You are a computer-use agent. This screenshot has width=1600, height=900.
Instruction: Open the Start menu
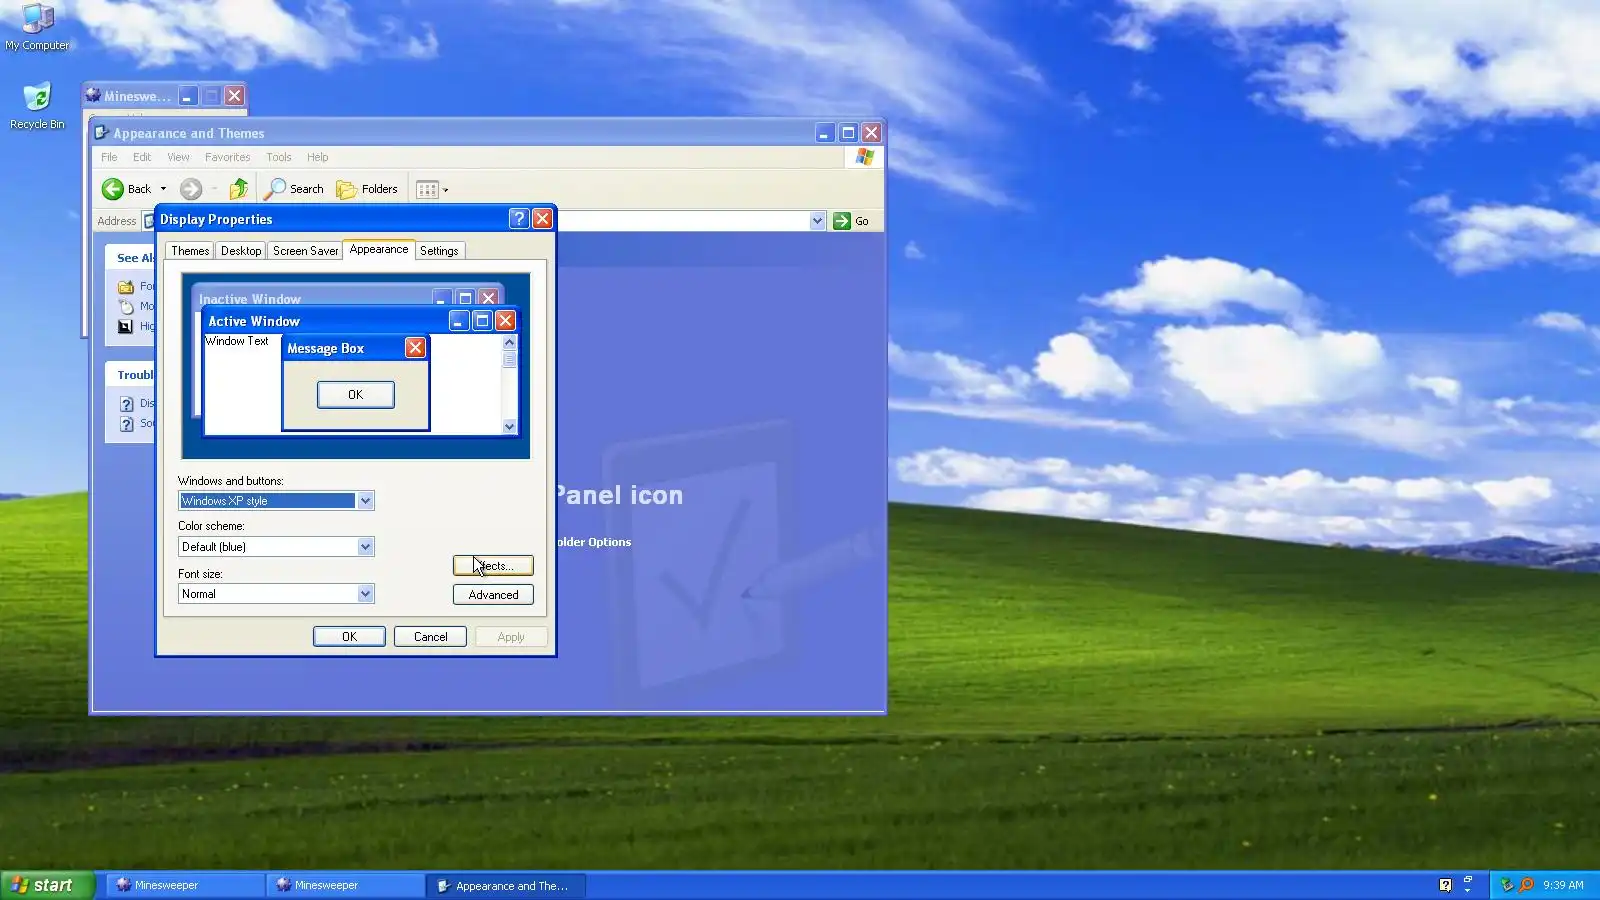pos(47,885)
